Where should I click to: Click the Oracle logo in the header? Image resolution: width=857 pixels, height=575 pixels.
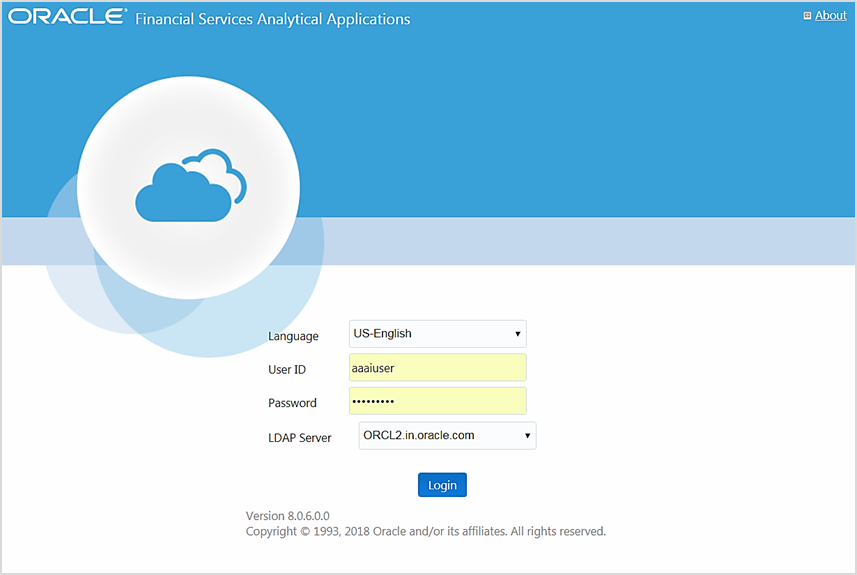[x=67, y=16]
